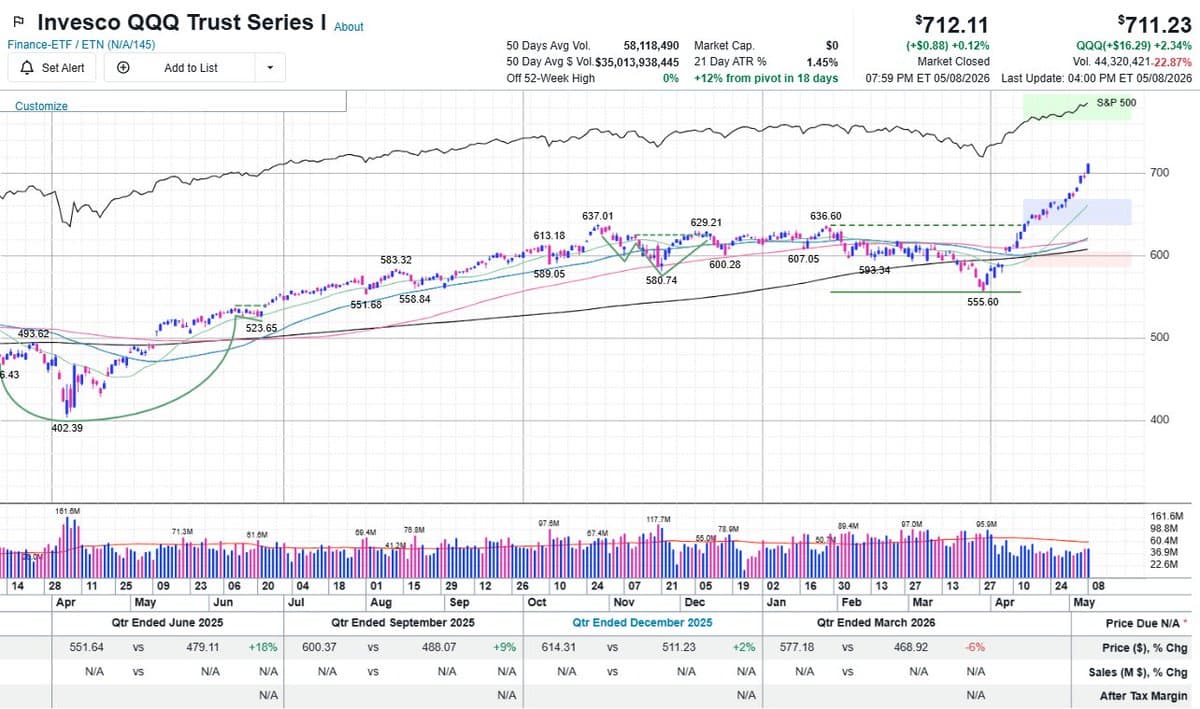Click the Nov month axis label

click(624, 603)
